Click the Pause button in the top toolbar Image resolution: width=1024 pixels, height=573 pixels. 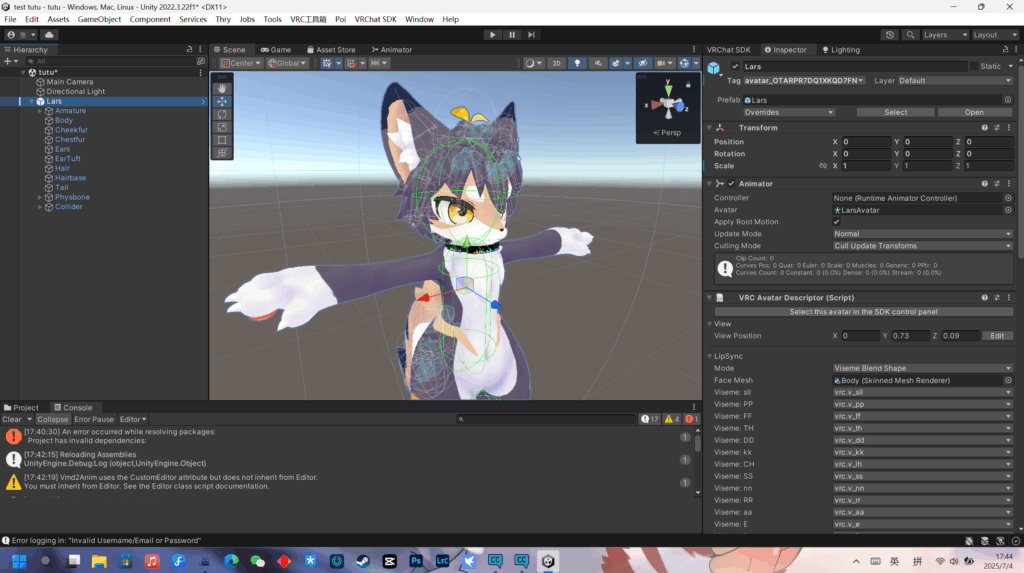tap(512, 35)
